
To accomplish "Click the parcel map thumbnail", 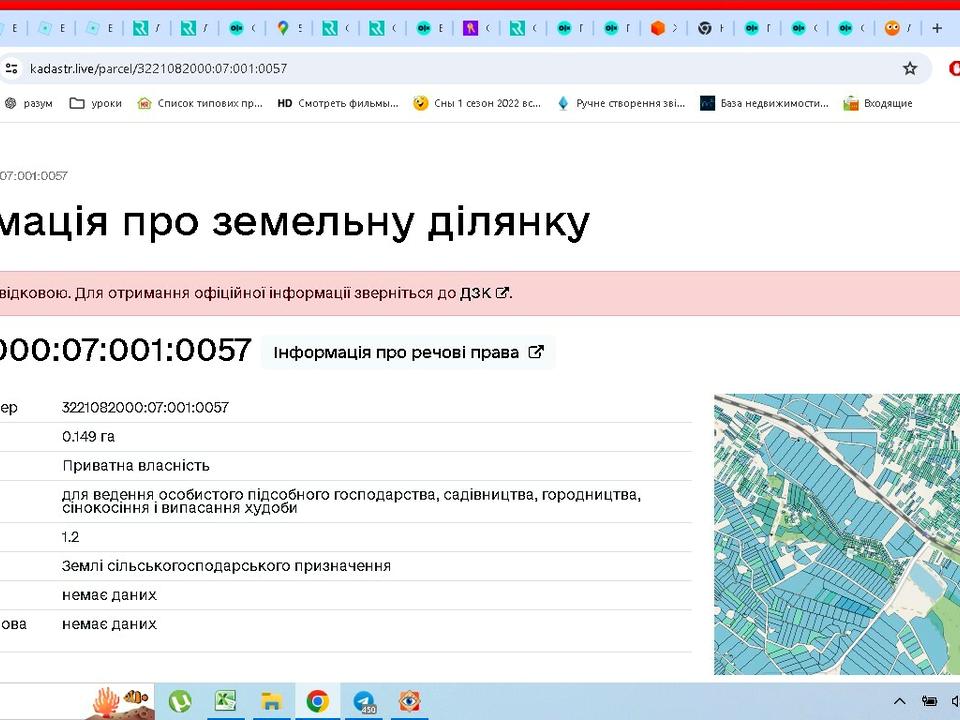I will (836, 533).
